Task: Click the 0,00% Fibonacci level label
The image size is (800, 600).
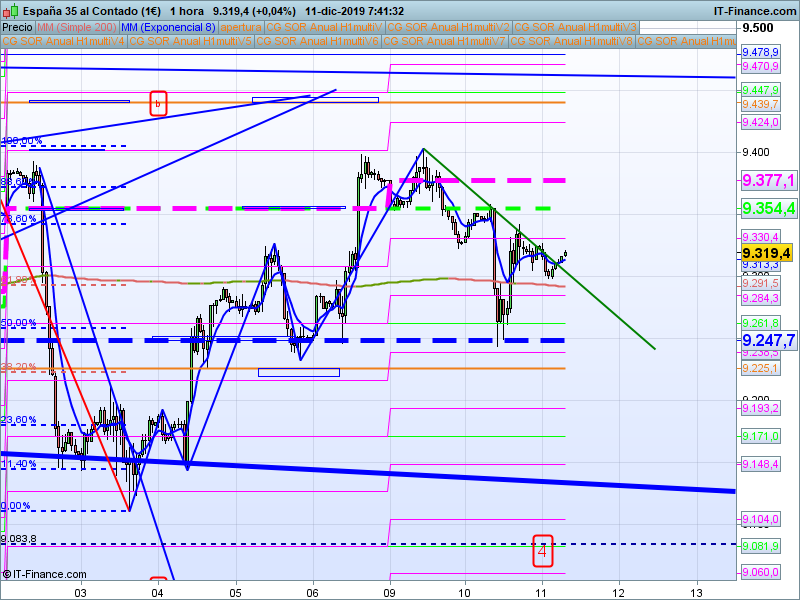Action: [16, 506]
